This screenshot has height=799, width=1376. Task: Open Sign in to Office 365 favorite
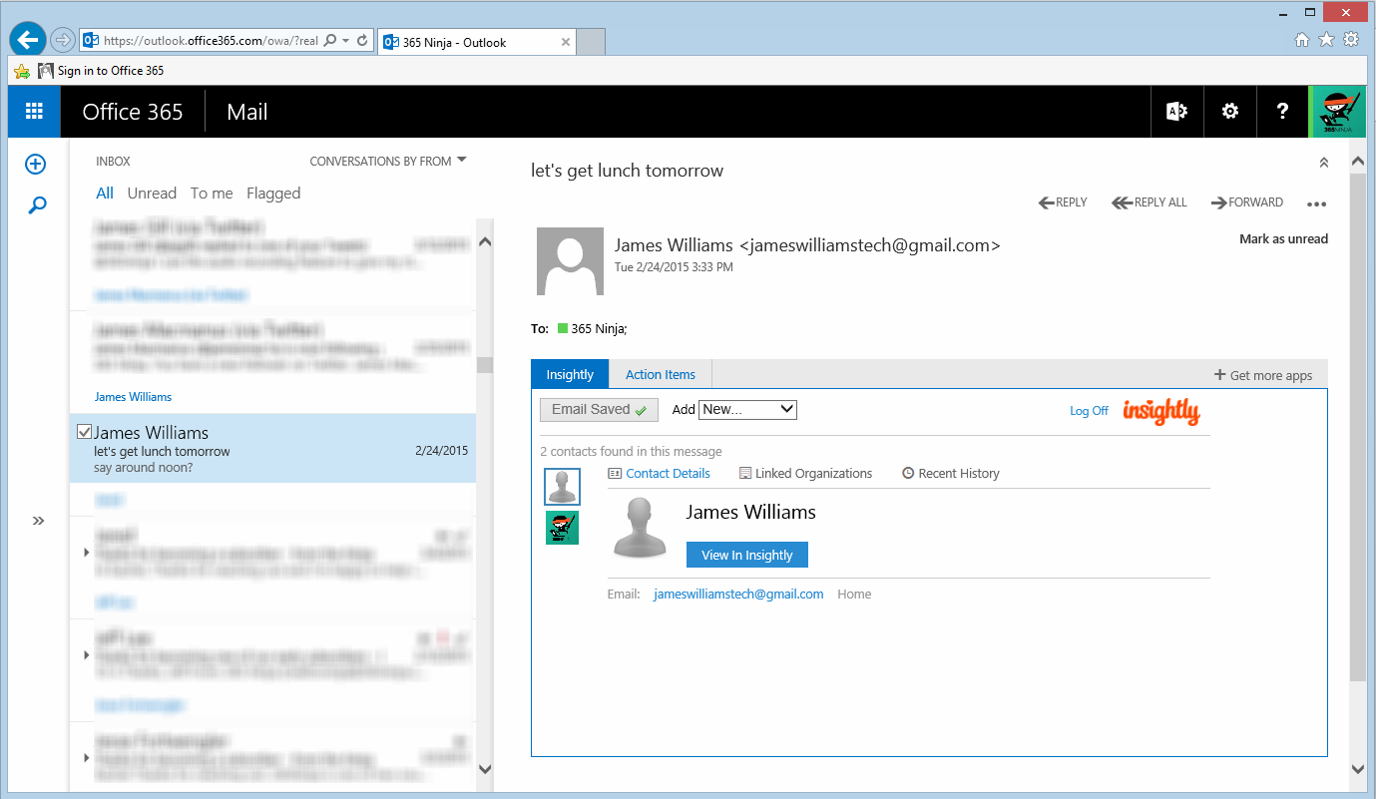click(100, 71)
